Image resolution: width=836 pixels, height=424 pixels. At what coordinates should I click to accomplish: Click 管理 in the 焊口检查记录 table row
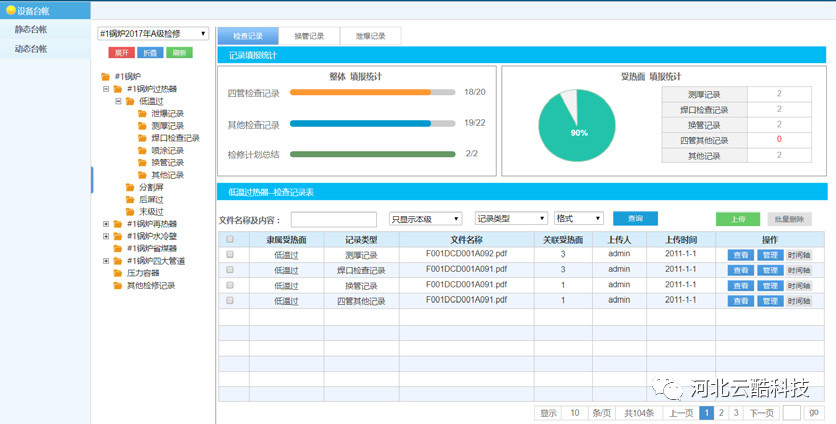coord(770,270)
